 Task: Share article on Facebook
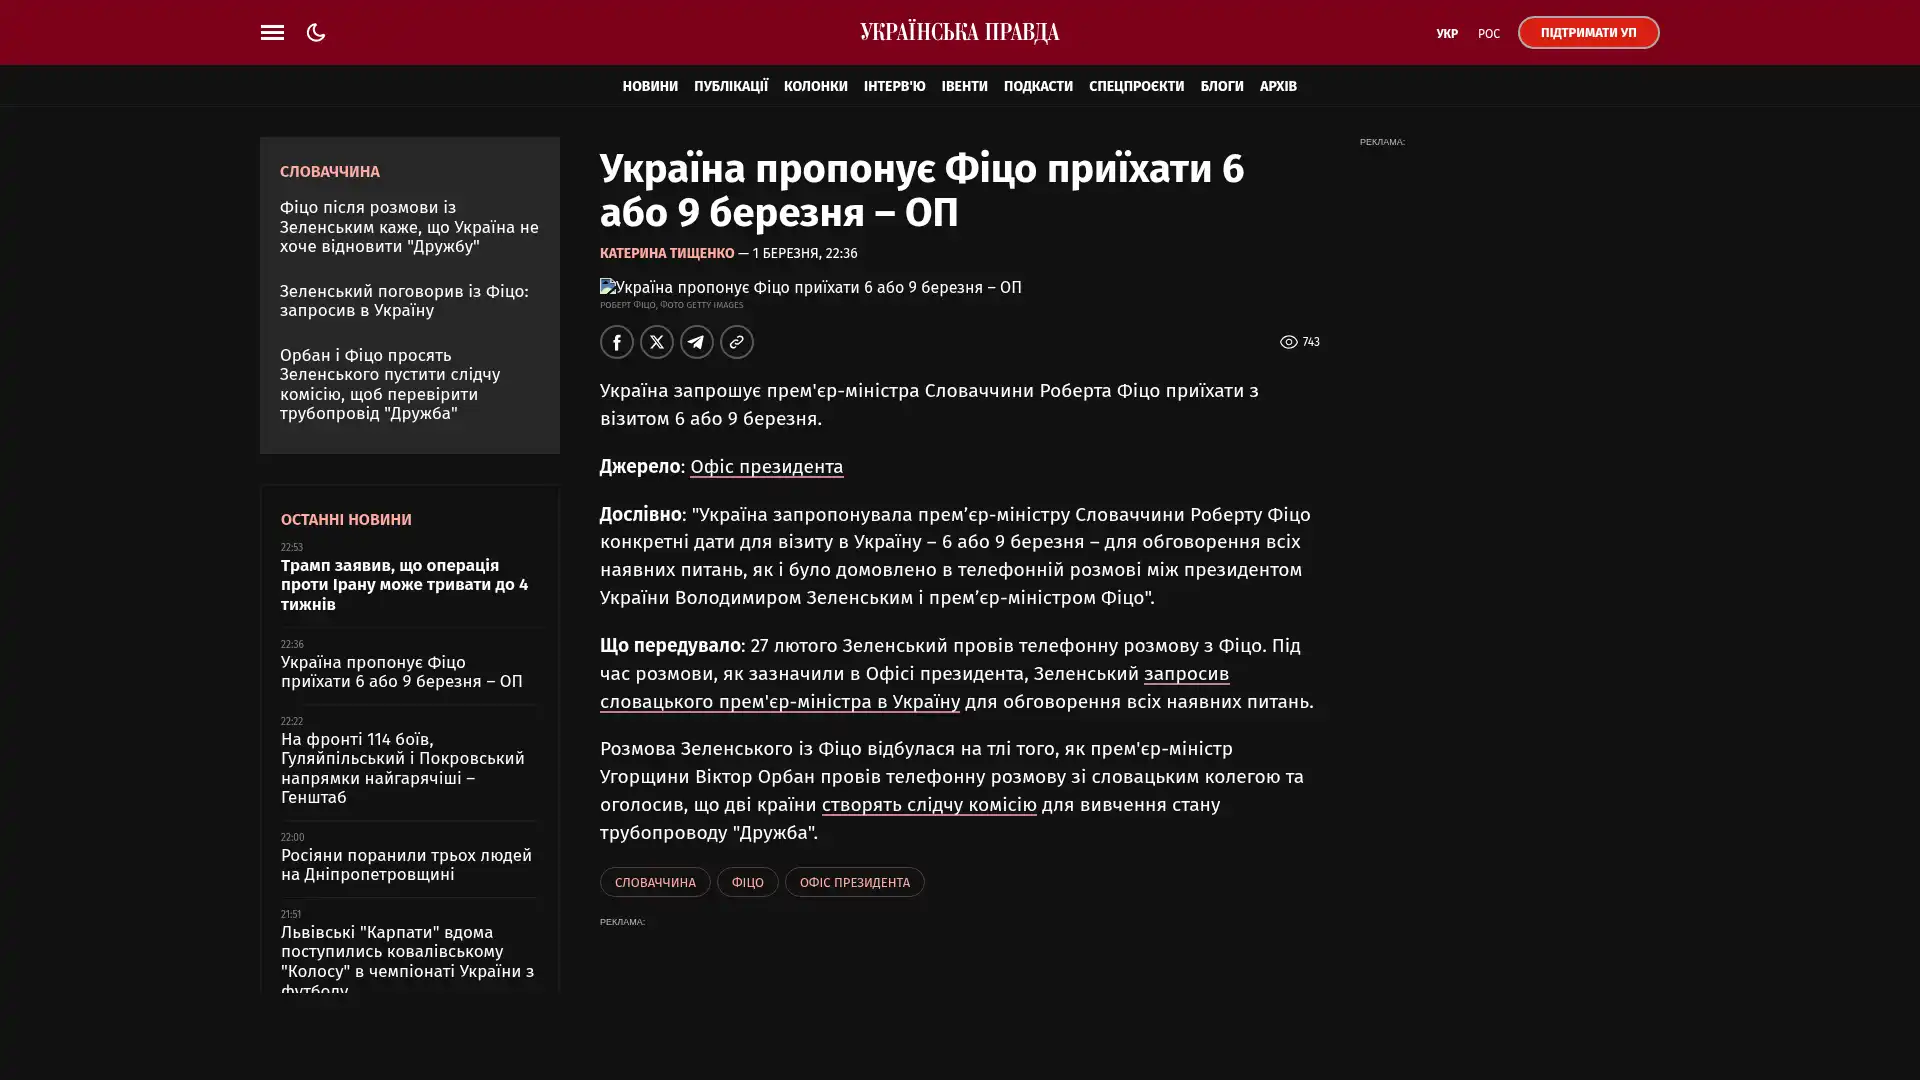pos(616,342)
